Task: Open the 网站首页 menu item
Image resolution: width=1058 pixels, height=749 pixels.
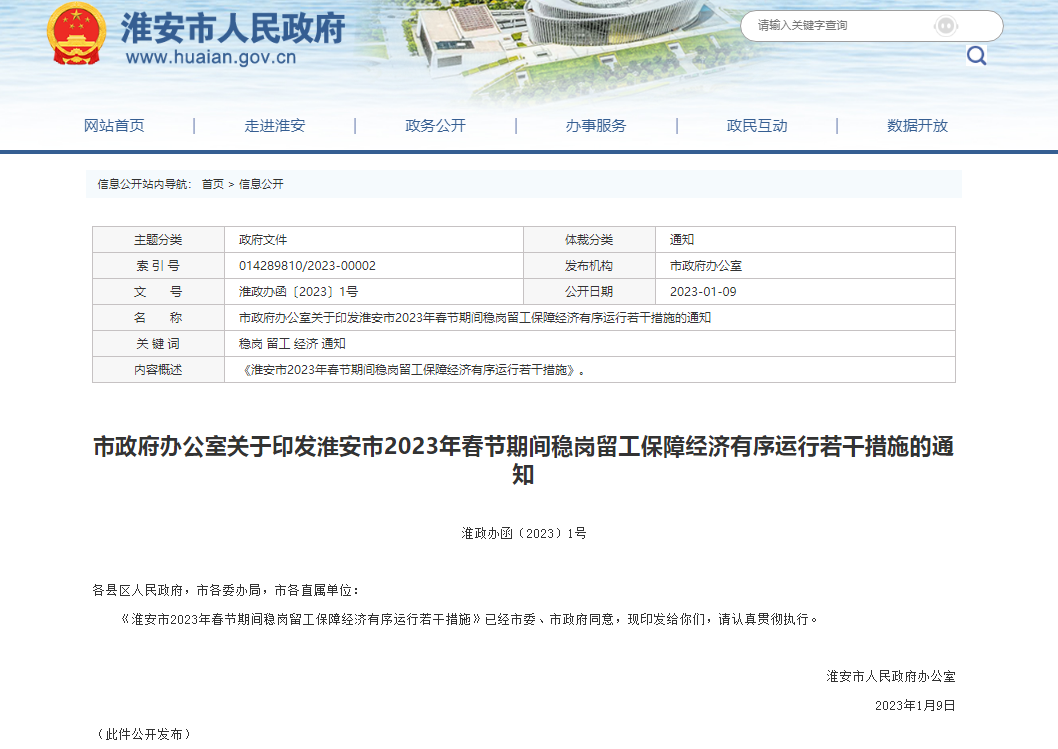Action: click(x=114, y=126)
